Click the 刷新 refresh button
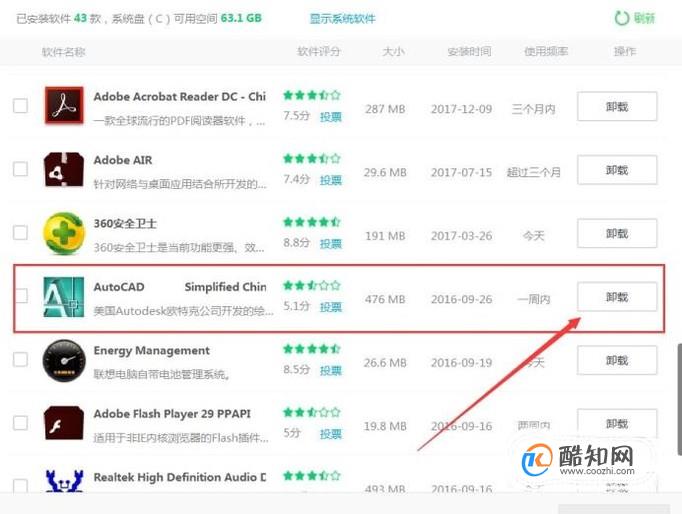 tap(635, 18)
